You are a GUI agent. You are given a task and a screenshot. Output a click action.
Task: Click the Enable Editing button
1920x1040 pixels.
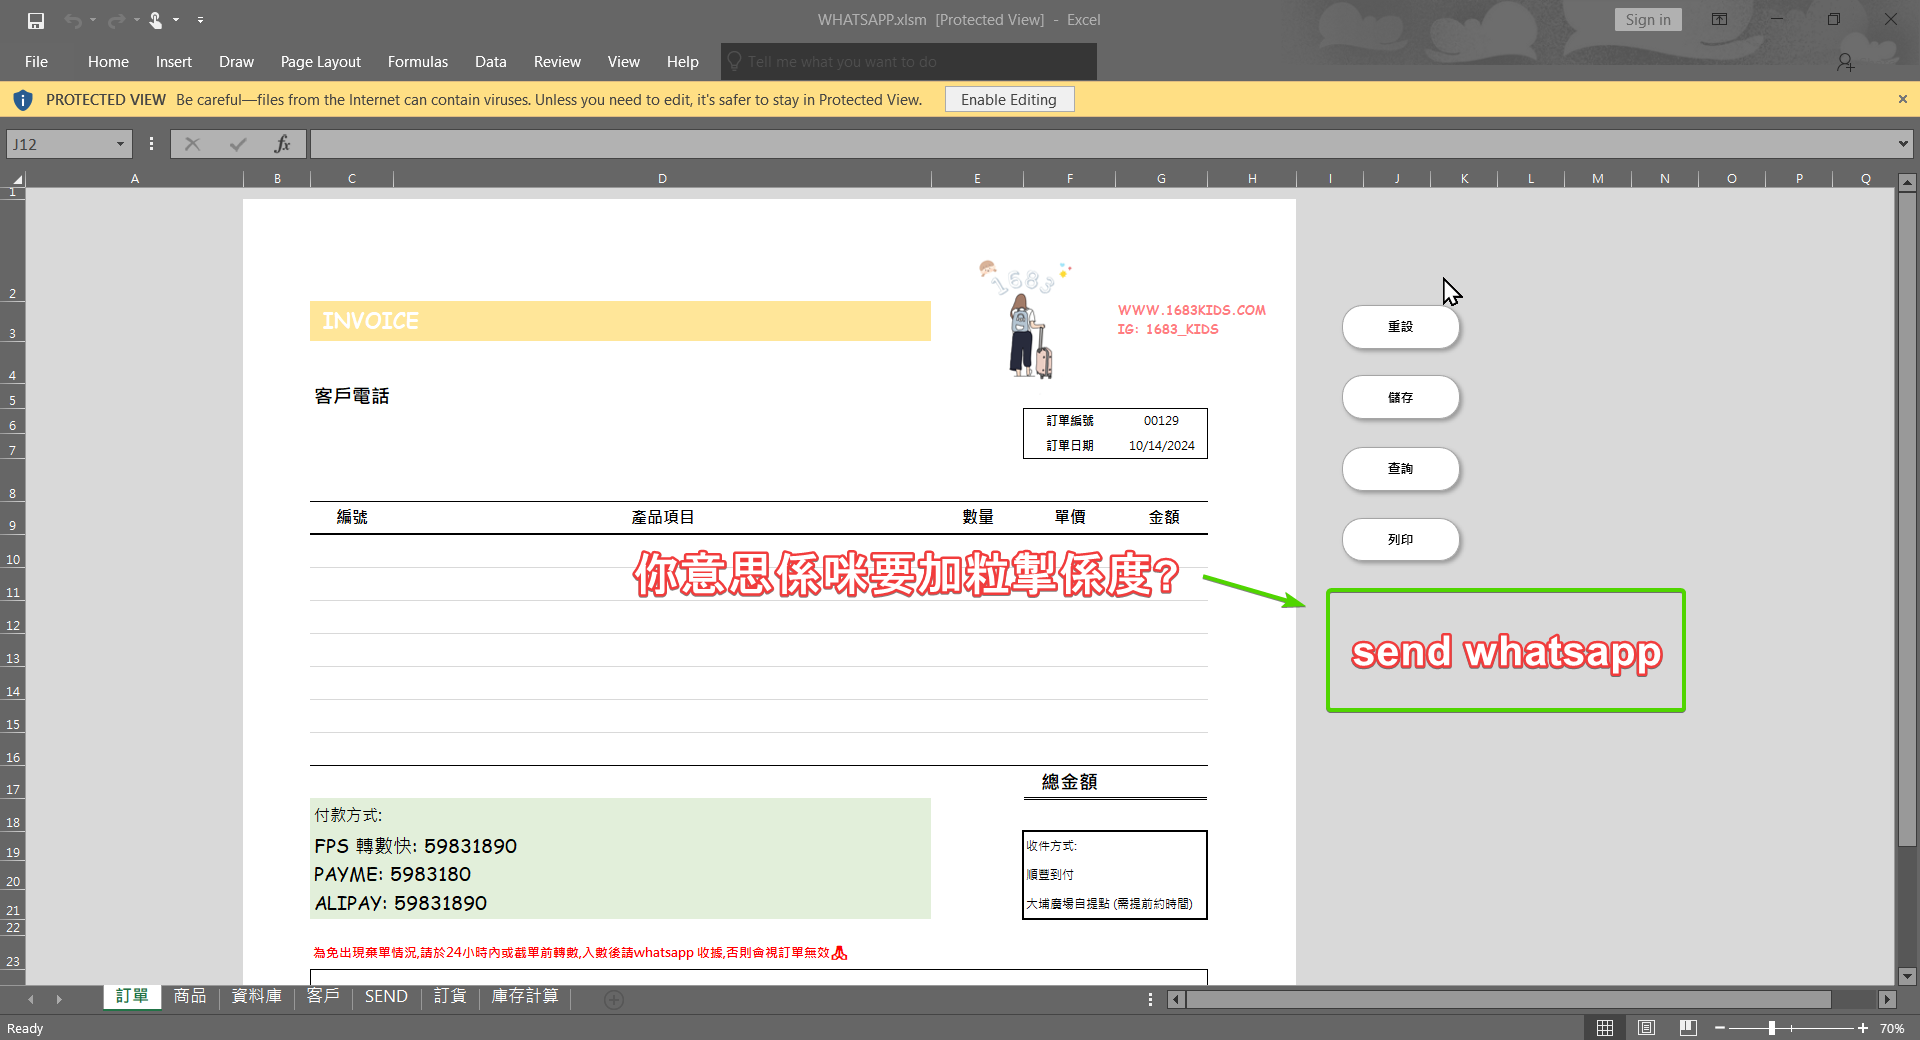pyautogui.click(x=1008, y=99)
